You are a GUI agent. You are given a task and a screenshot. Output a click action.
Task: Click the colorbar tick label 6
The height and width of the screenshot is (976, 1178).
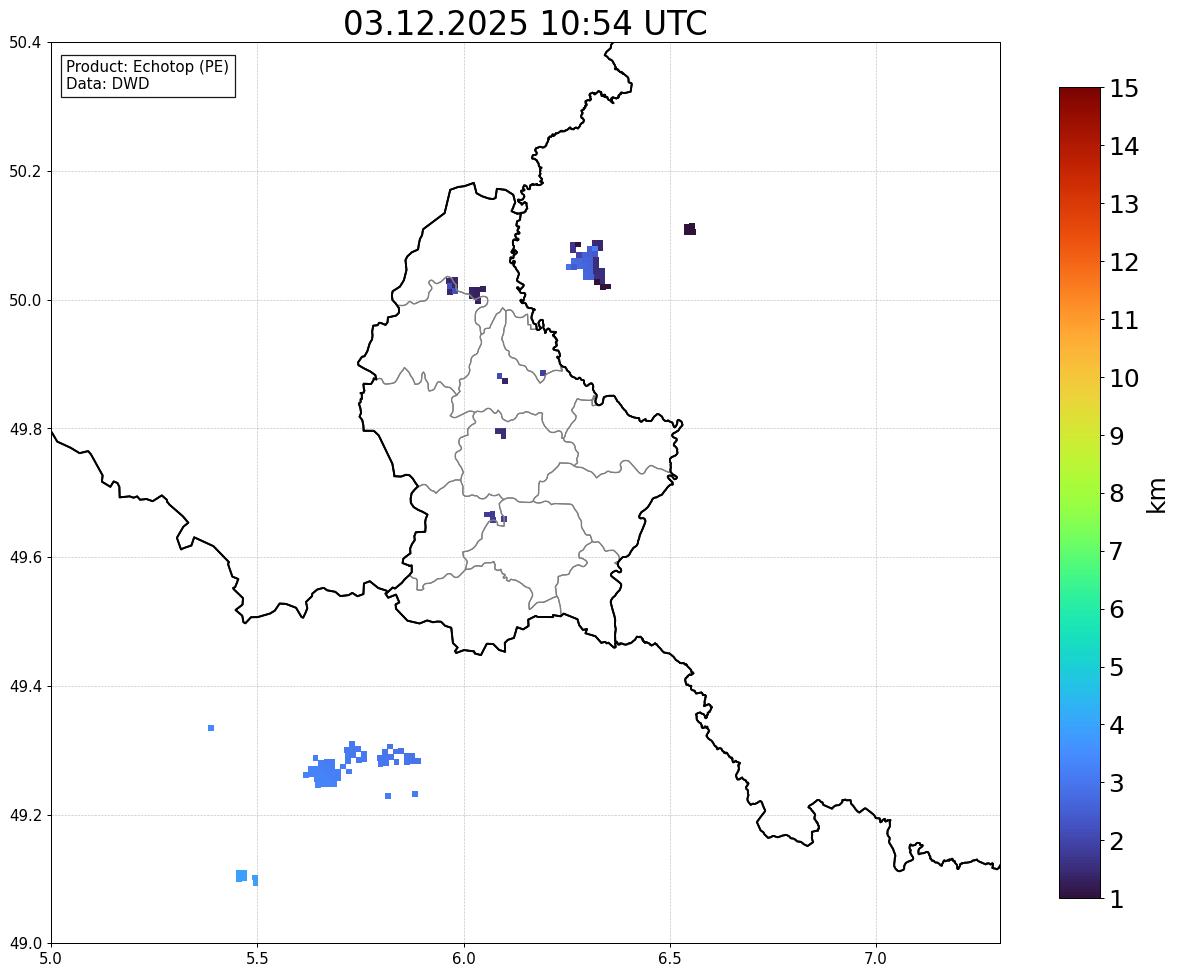pyautogui.click(x=1117, y=609)
